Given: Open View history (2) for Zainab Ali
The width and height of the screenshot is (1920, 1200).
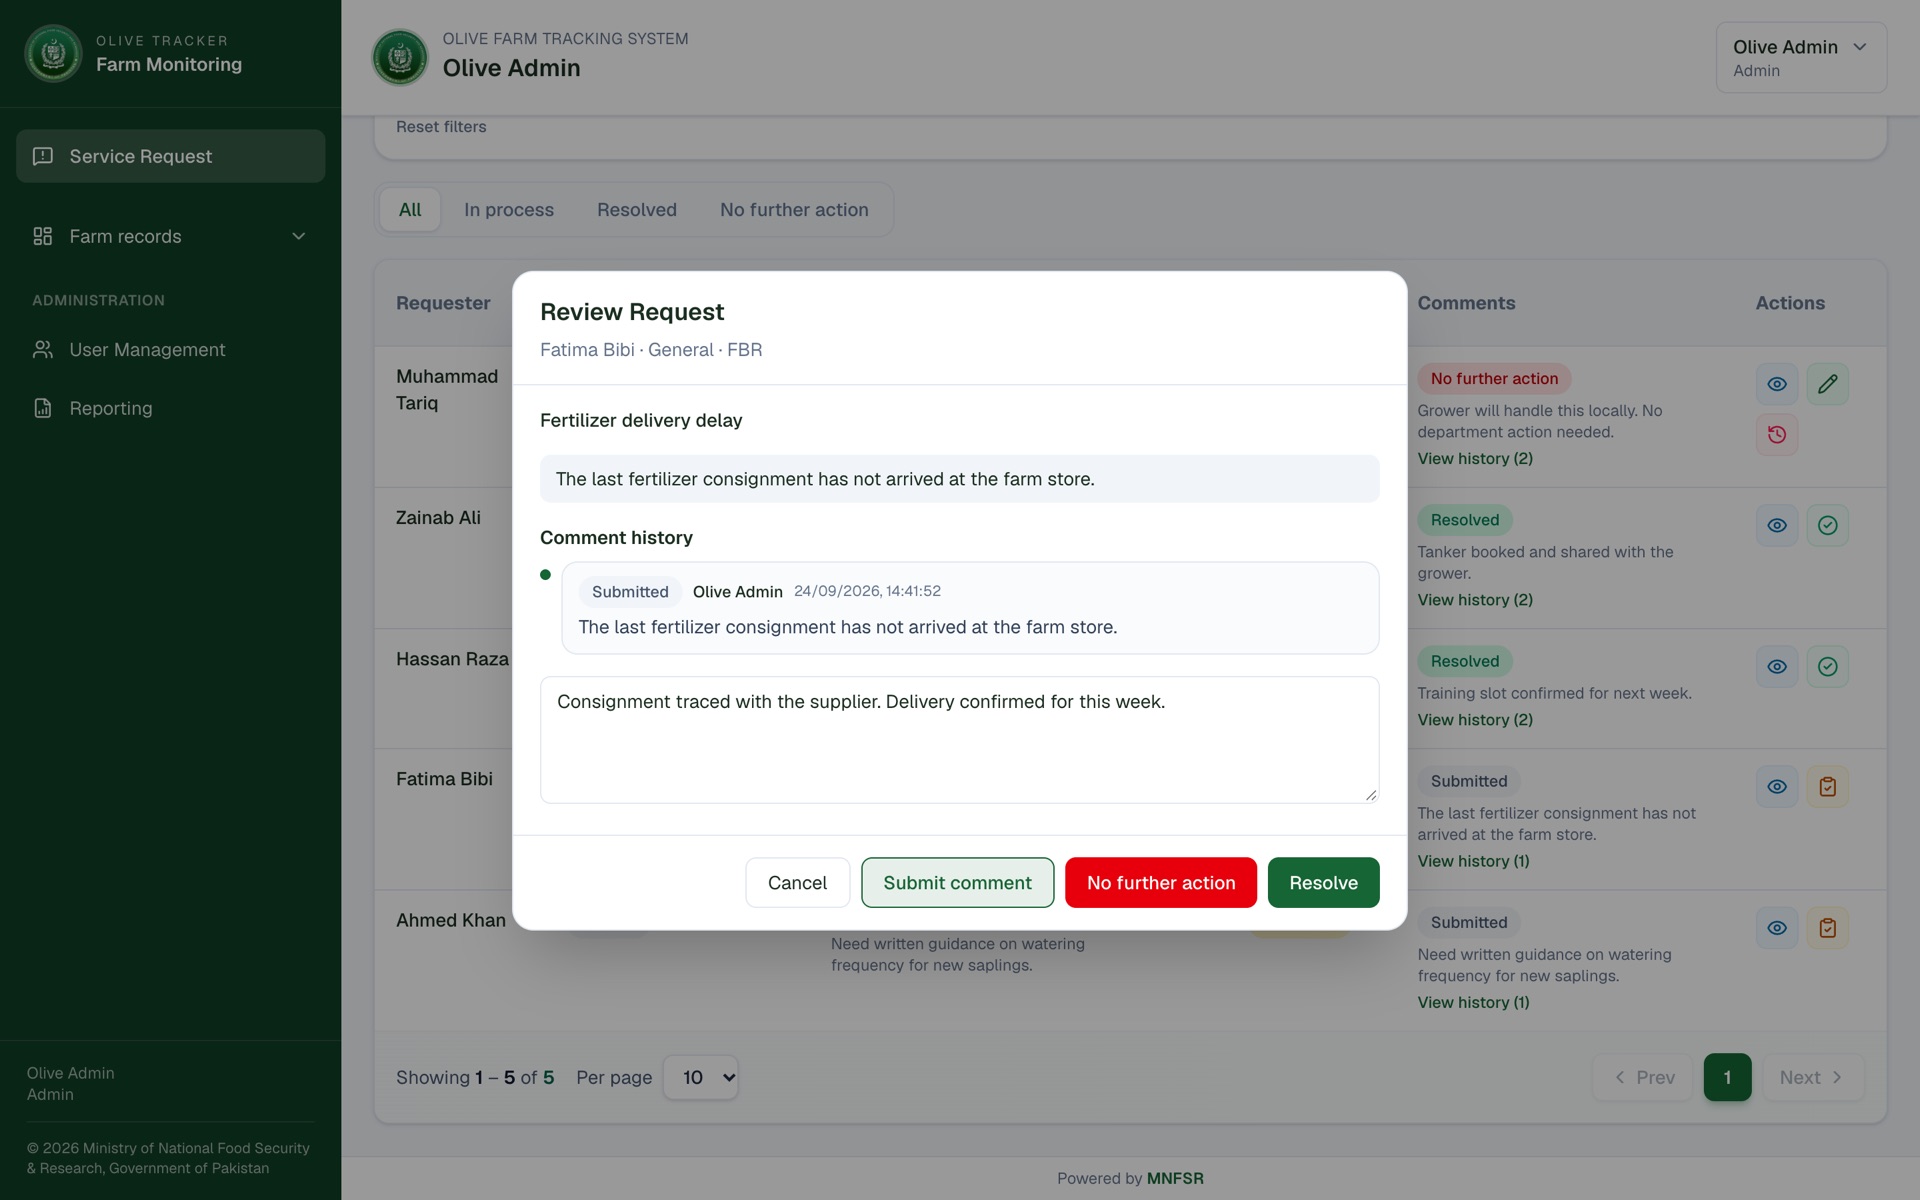Looking at the screenshot, I should (x=1475, y=599).
